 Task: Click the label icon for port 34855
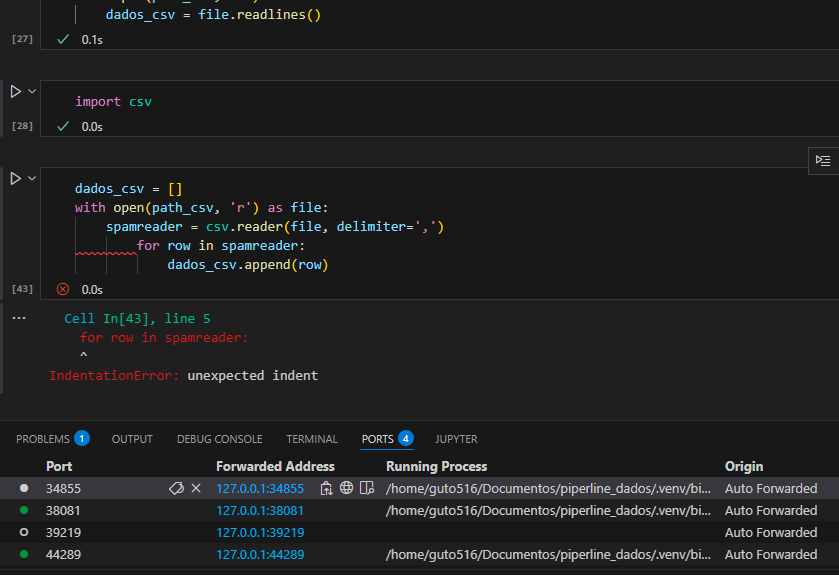tap(176, 488)
